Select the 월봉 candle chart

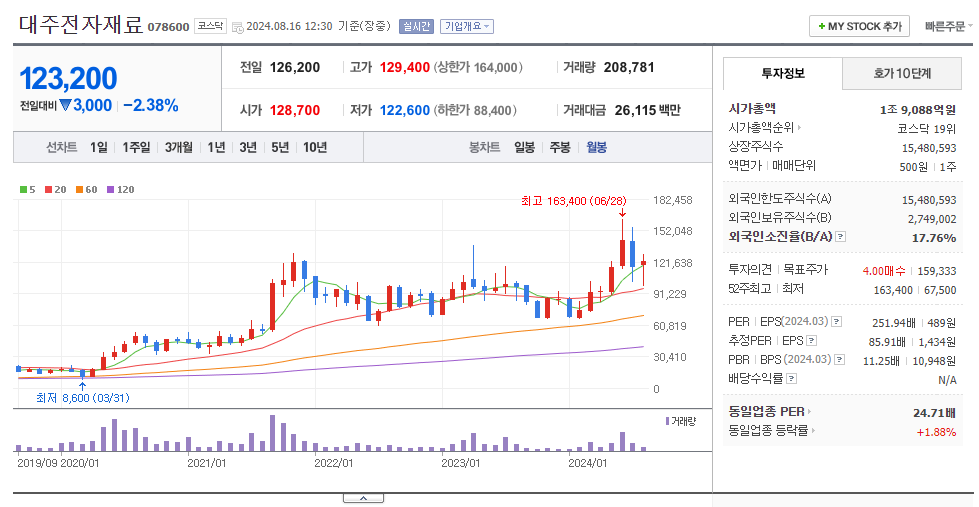tap(596, 147)
